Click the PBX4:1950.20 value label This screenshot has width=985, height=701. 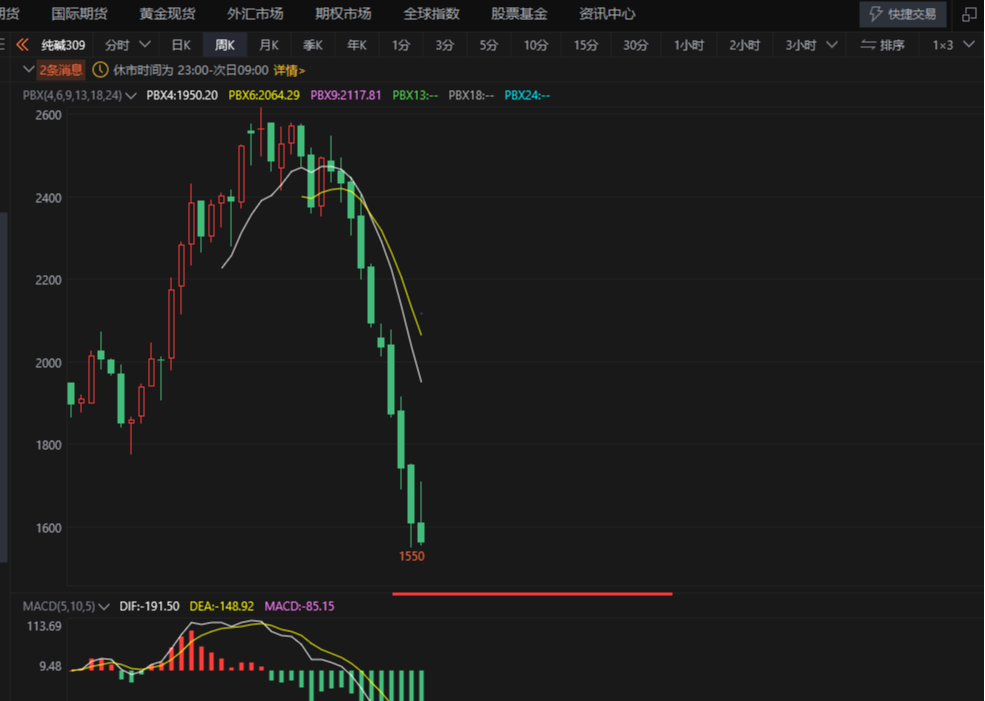click(182, 95)
